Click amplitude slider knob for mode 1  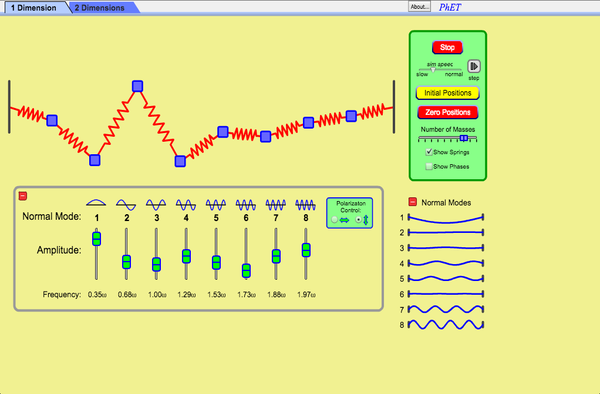point(96,239)
